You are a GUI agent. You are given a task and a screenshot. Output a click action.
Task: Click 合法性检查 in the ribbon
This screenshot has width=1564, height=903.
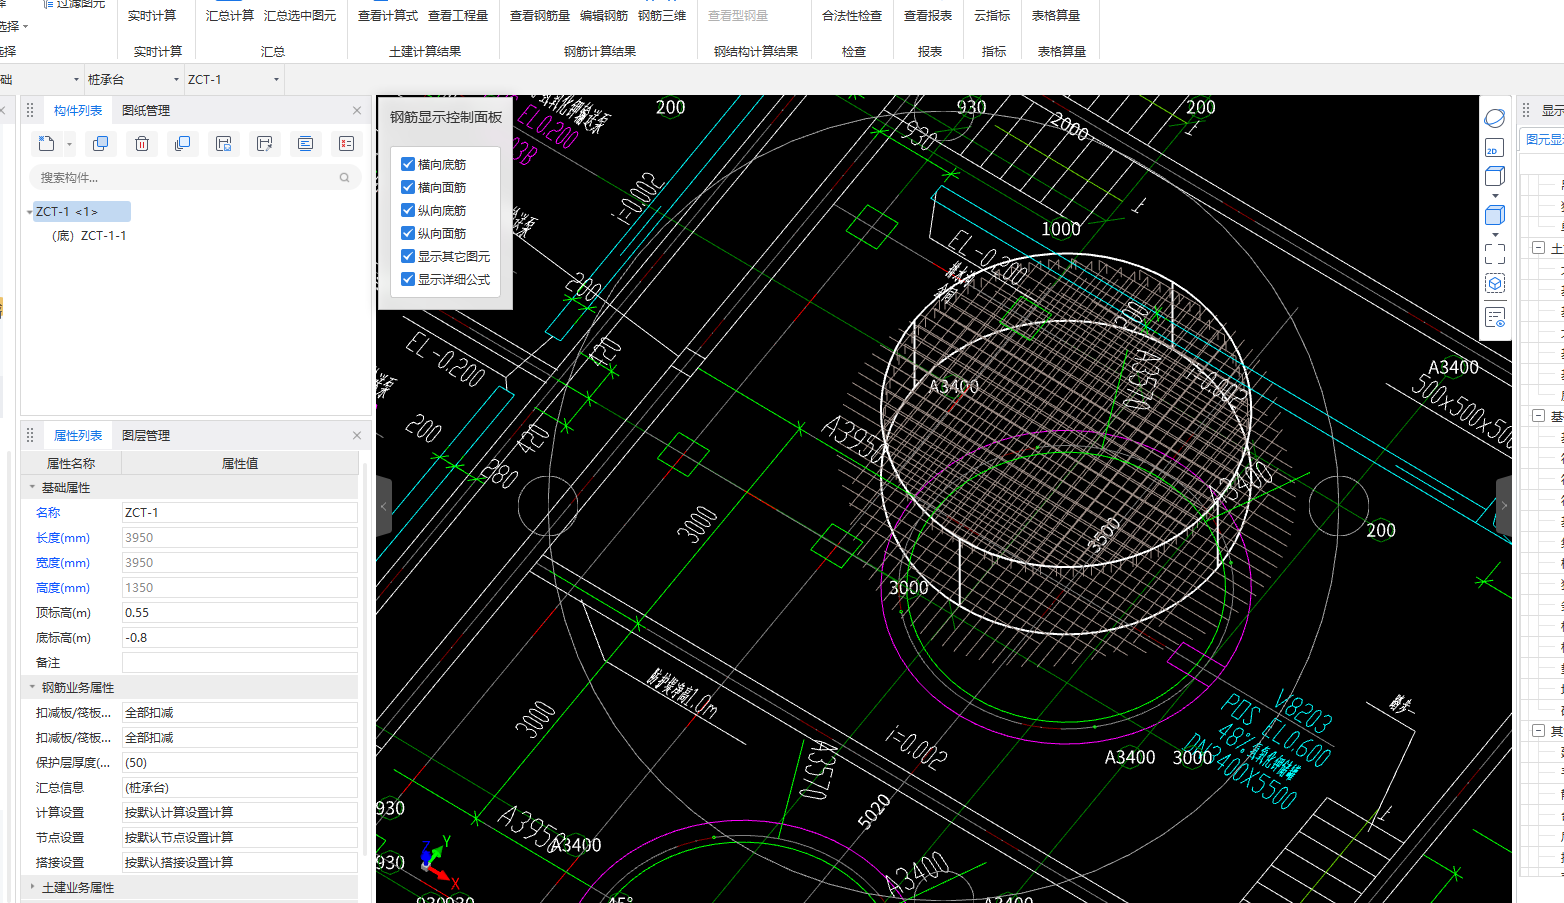(x=852, y=16)
